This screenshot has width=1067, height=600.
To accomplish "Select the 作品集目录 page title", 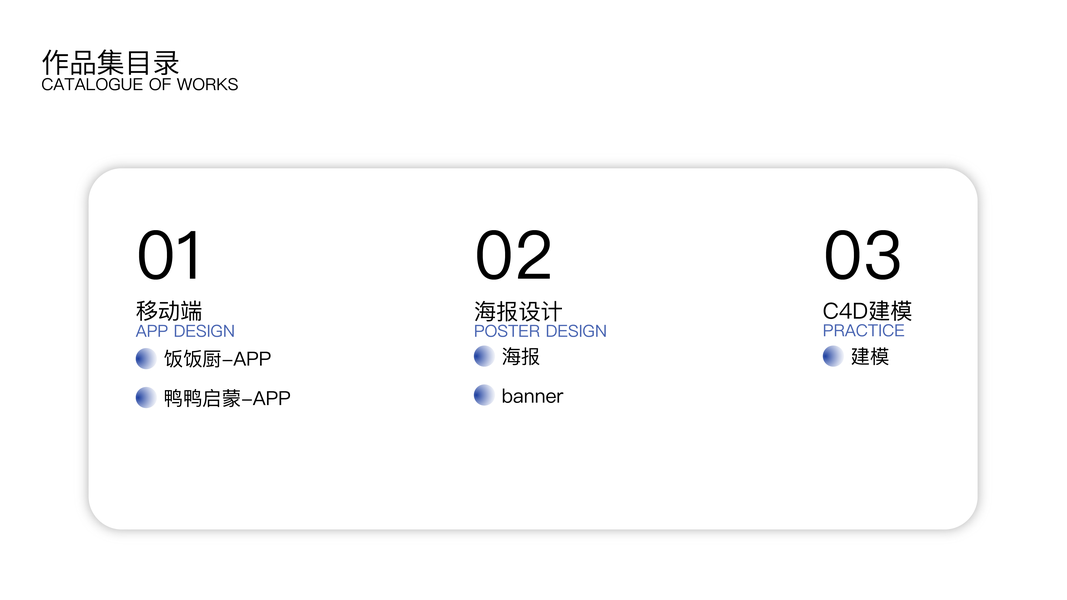I will pos(111,62).
